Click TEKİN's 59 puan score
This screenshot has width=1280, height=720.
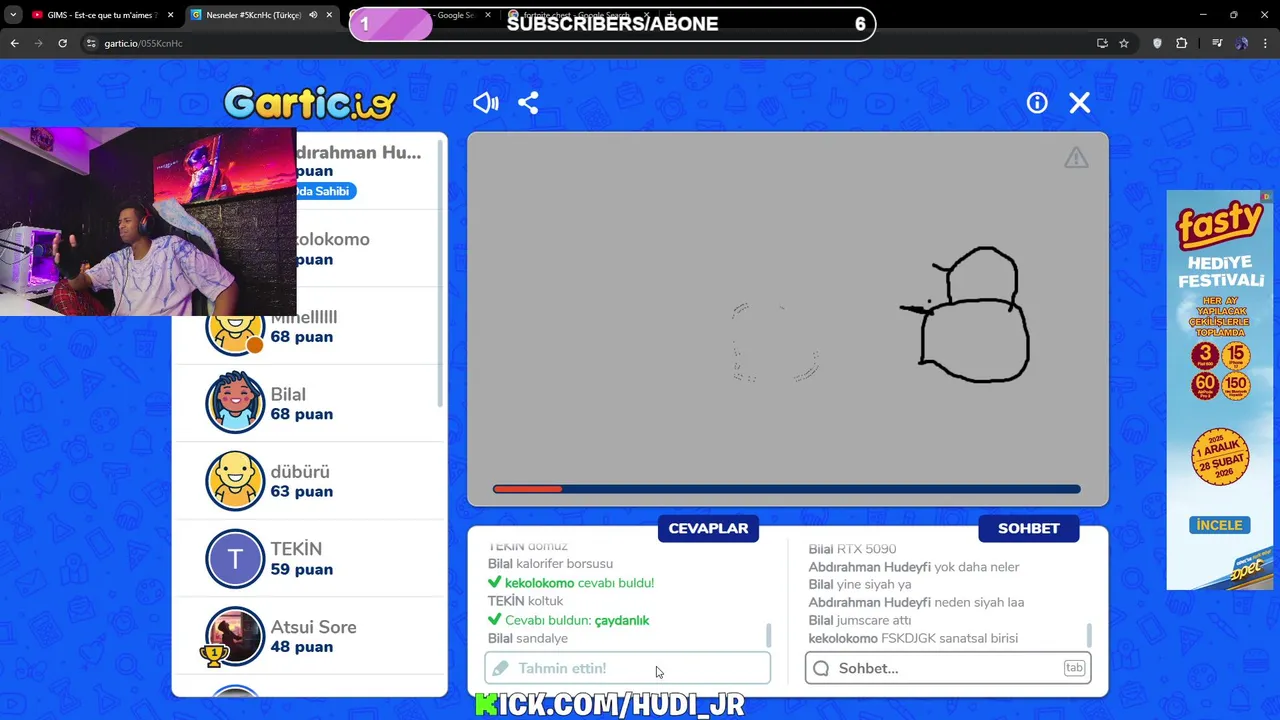pyautogui.click(x=301, y=569)
